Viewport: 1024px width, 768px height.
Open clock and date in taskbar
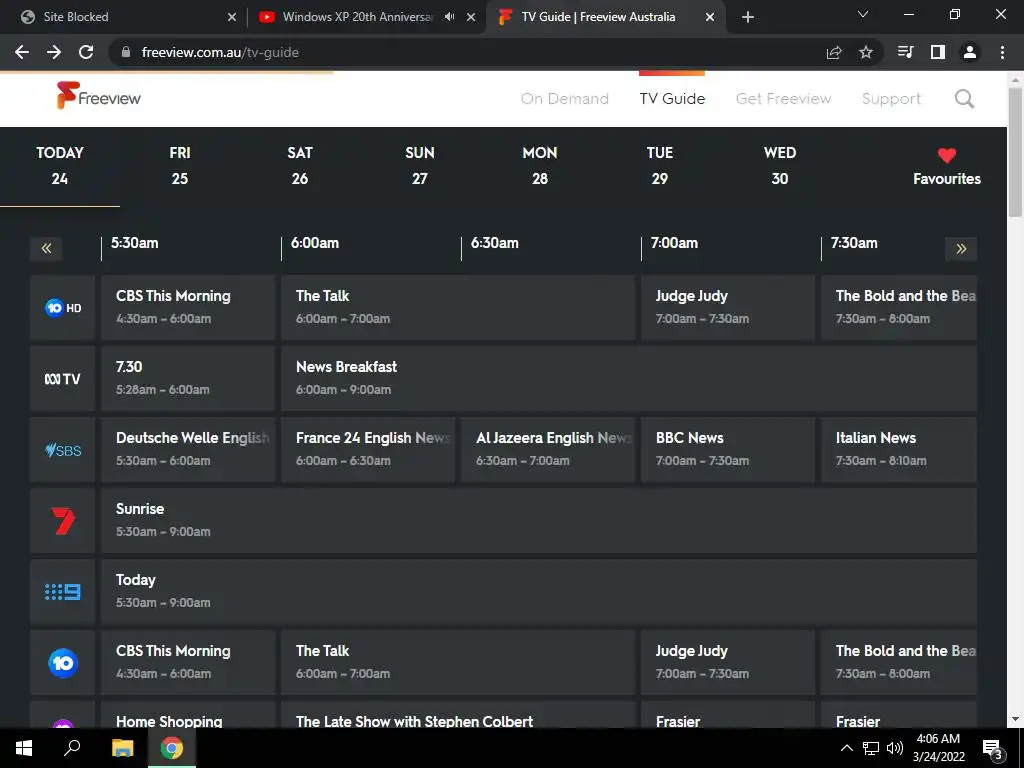click(938, 748)
